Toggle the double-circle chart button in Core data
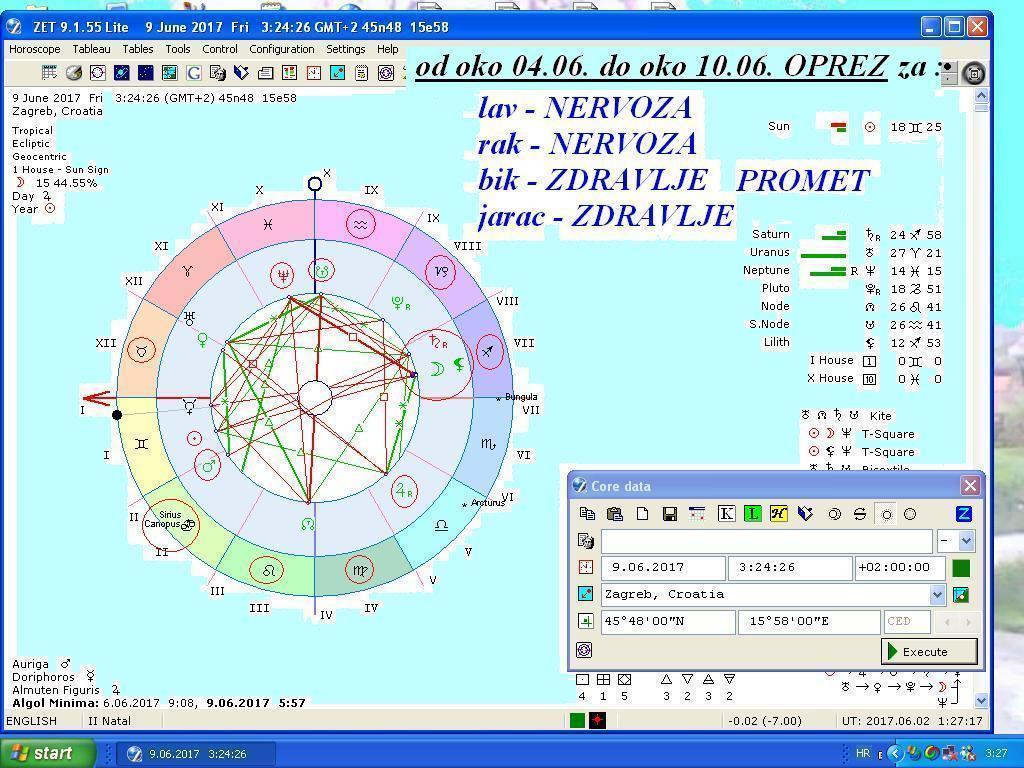Screen dimensions: 1024x768 tap(834, 514)
